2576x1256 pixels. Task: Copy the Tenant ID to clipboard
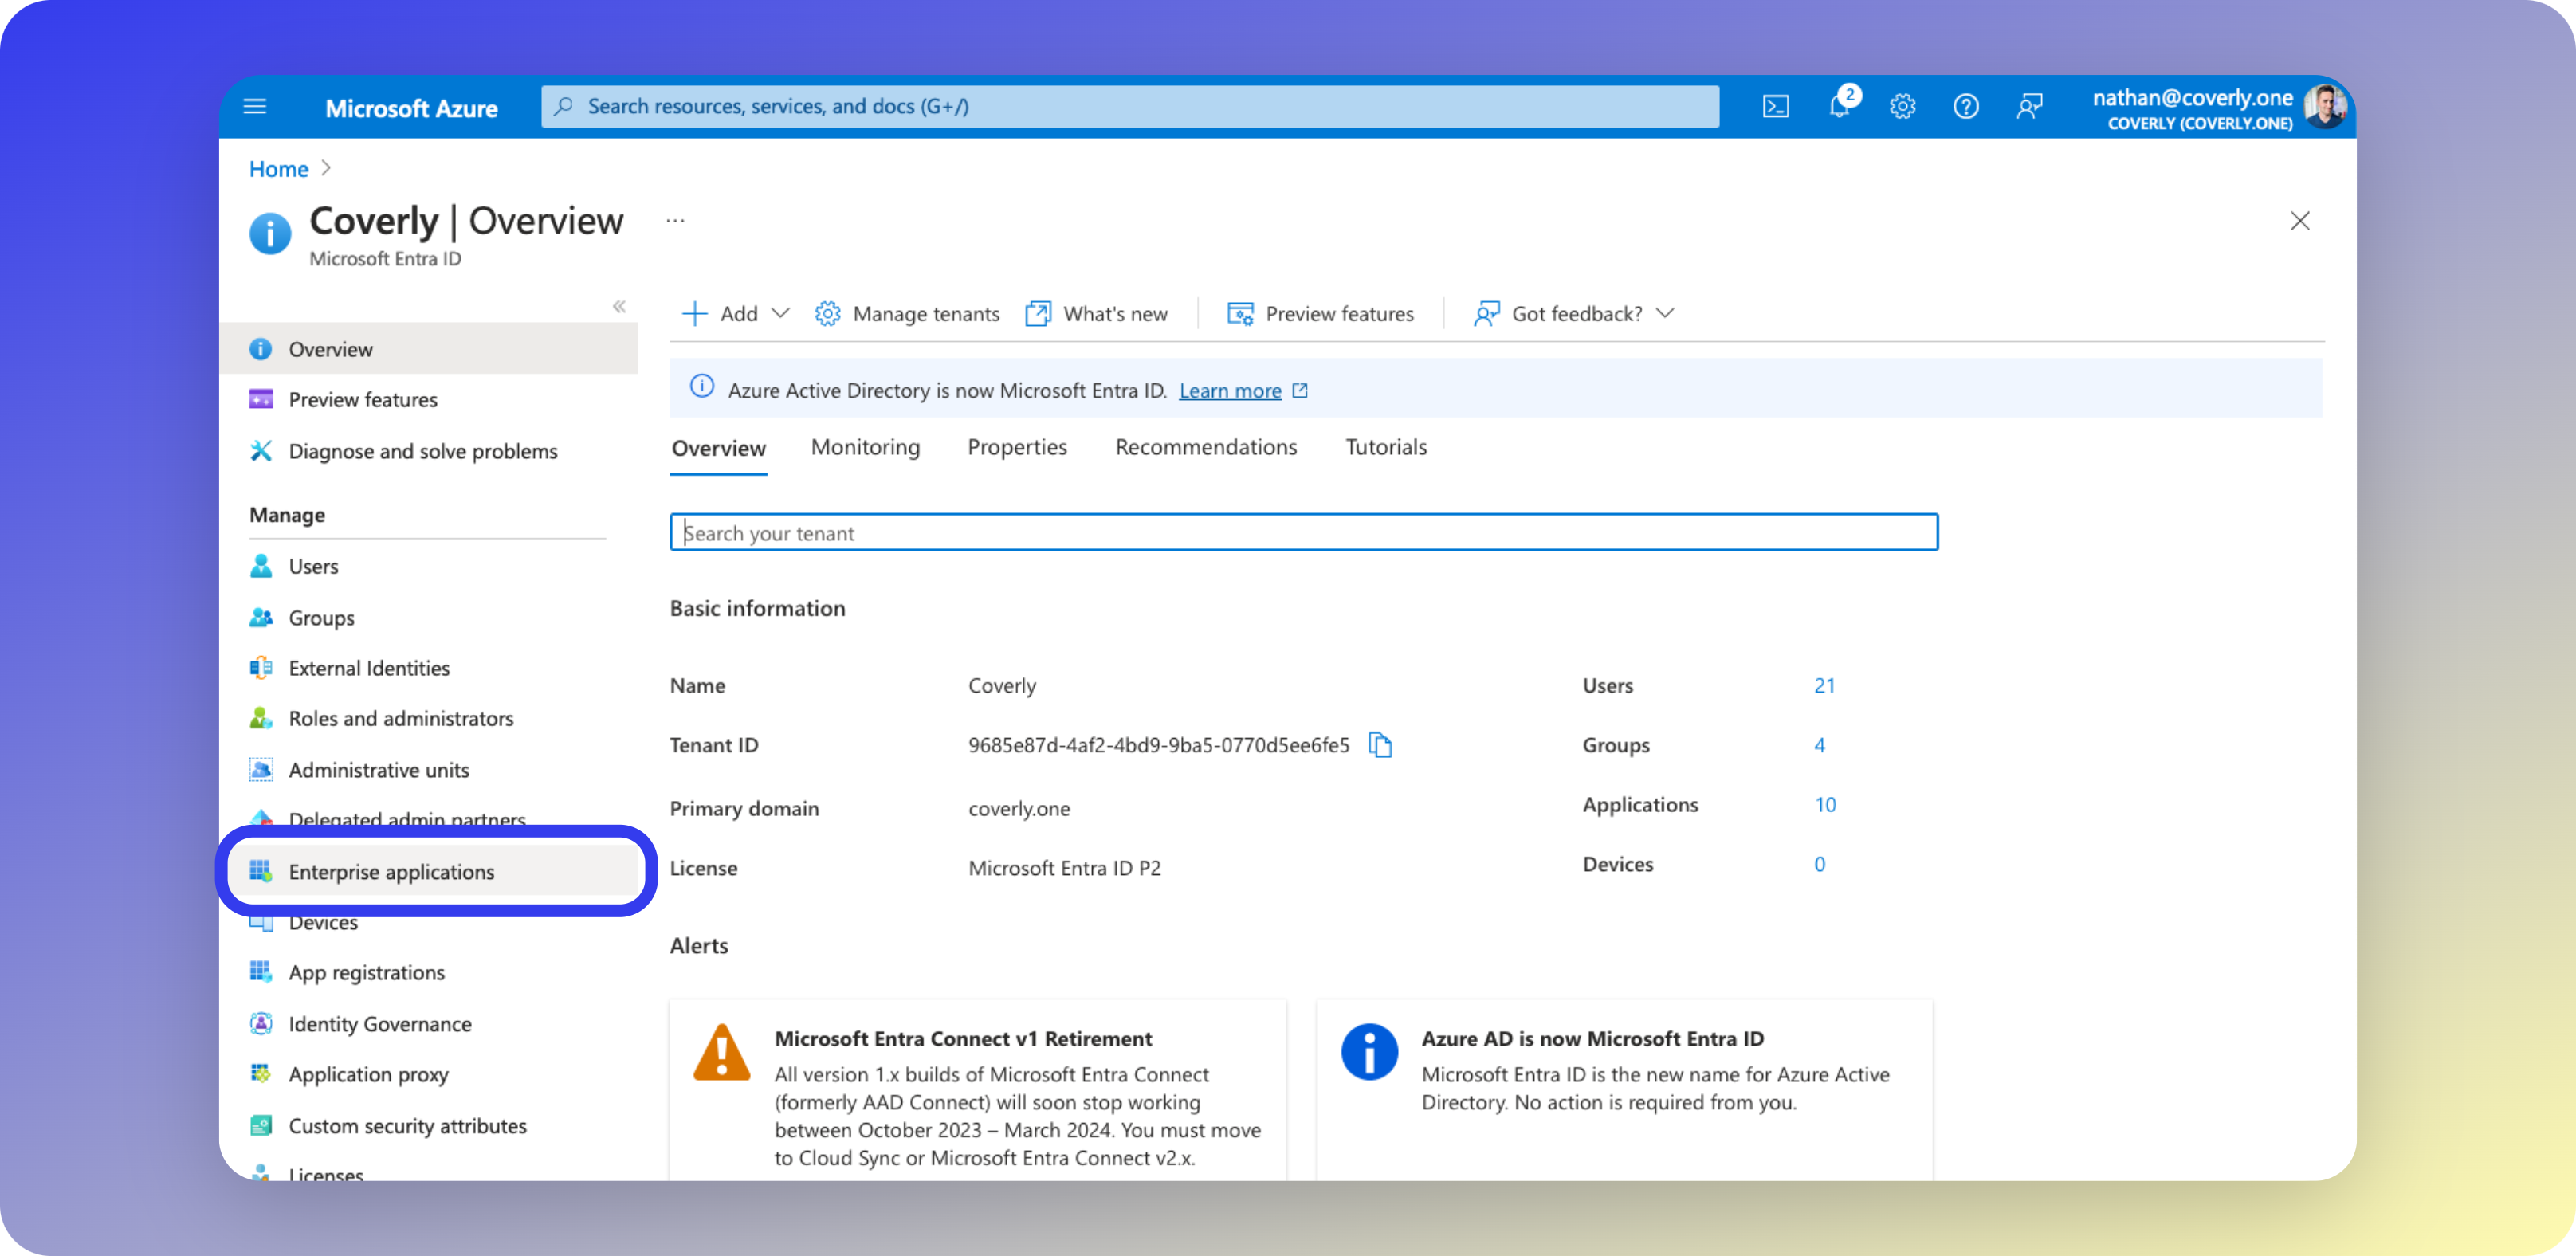(x=1380, y=745)
